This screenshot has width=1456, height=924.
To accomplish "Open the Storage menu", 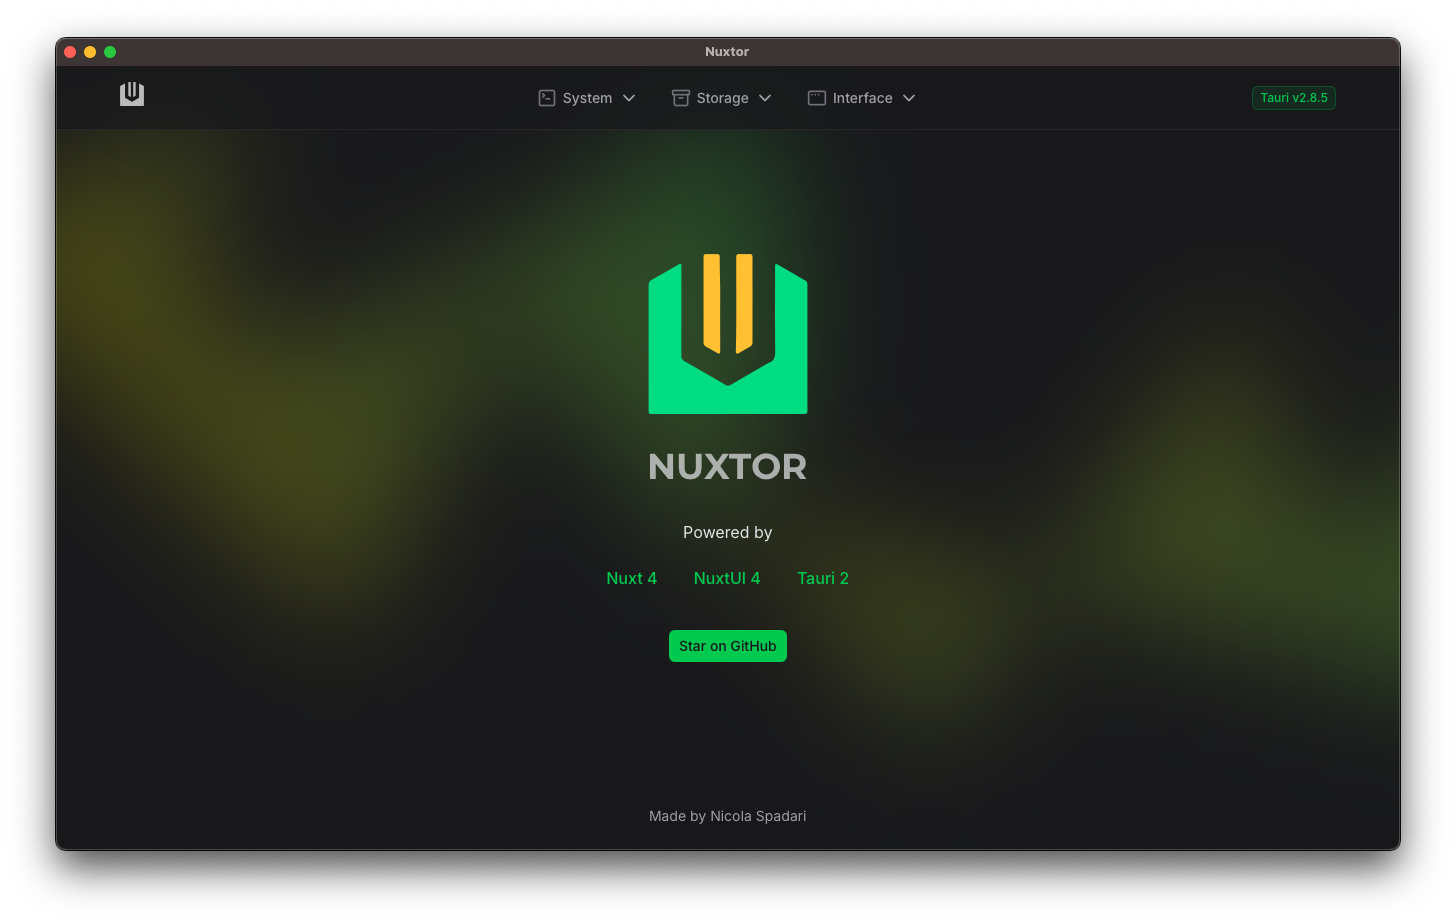I will (722, 98).
